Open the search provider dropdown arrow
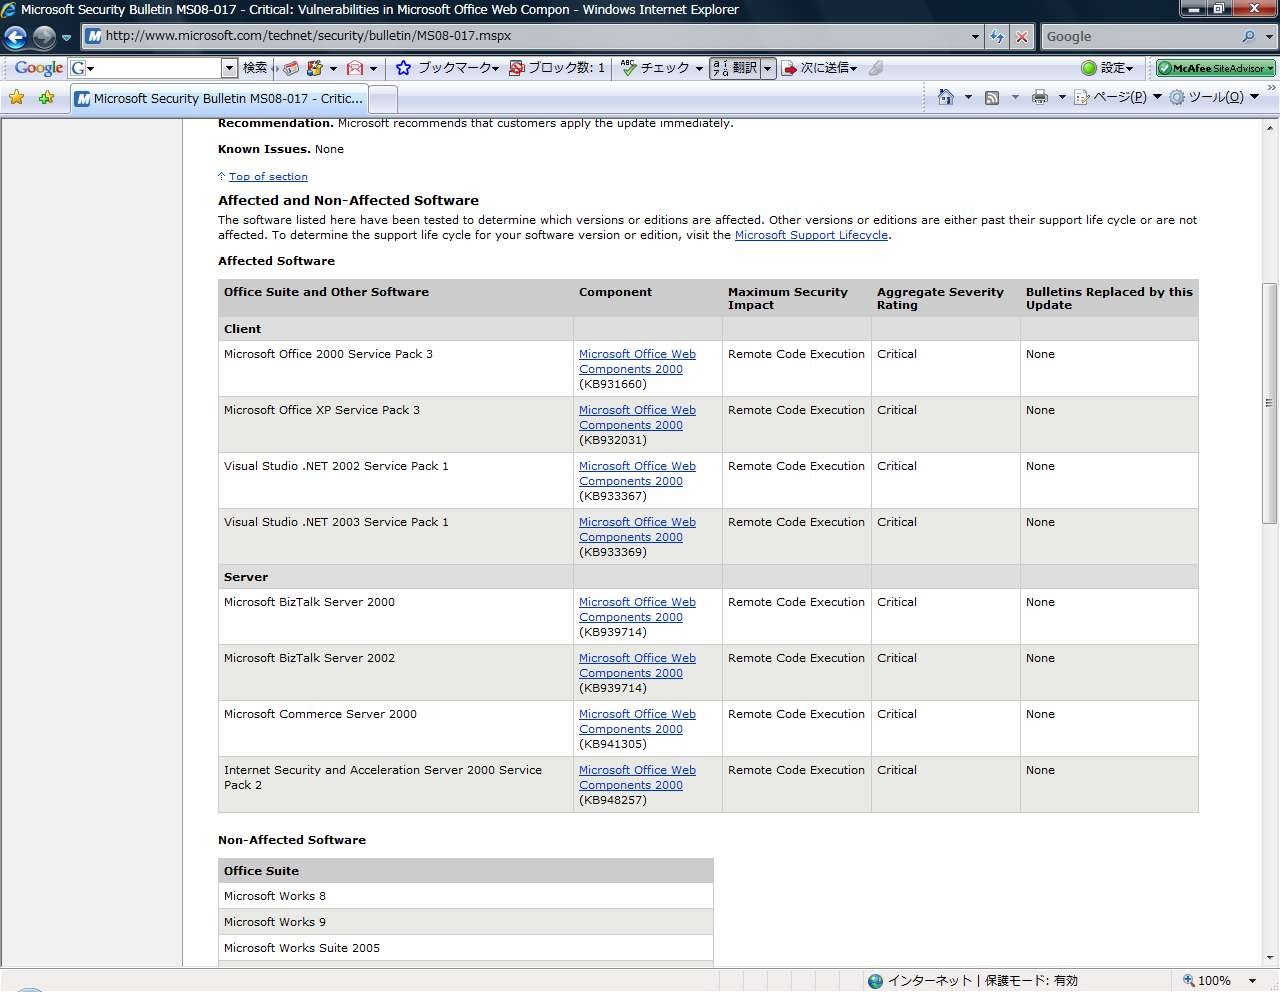The height and width of the screenshot is (992, 1280). click(x=1270, y=36)
